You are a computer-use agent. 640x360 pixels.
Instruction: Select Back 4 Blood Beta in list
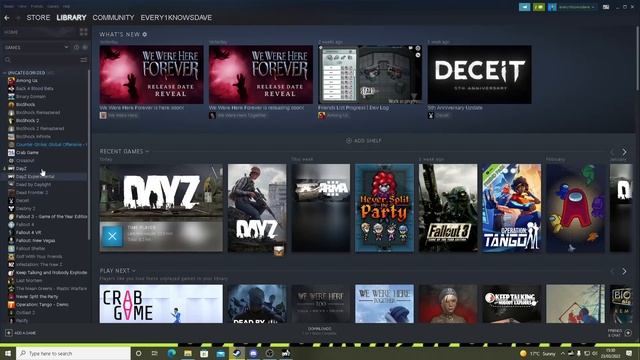coord(35,89)
